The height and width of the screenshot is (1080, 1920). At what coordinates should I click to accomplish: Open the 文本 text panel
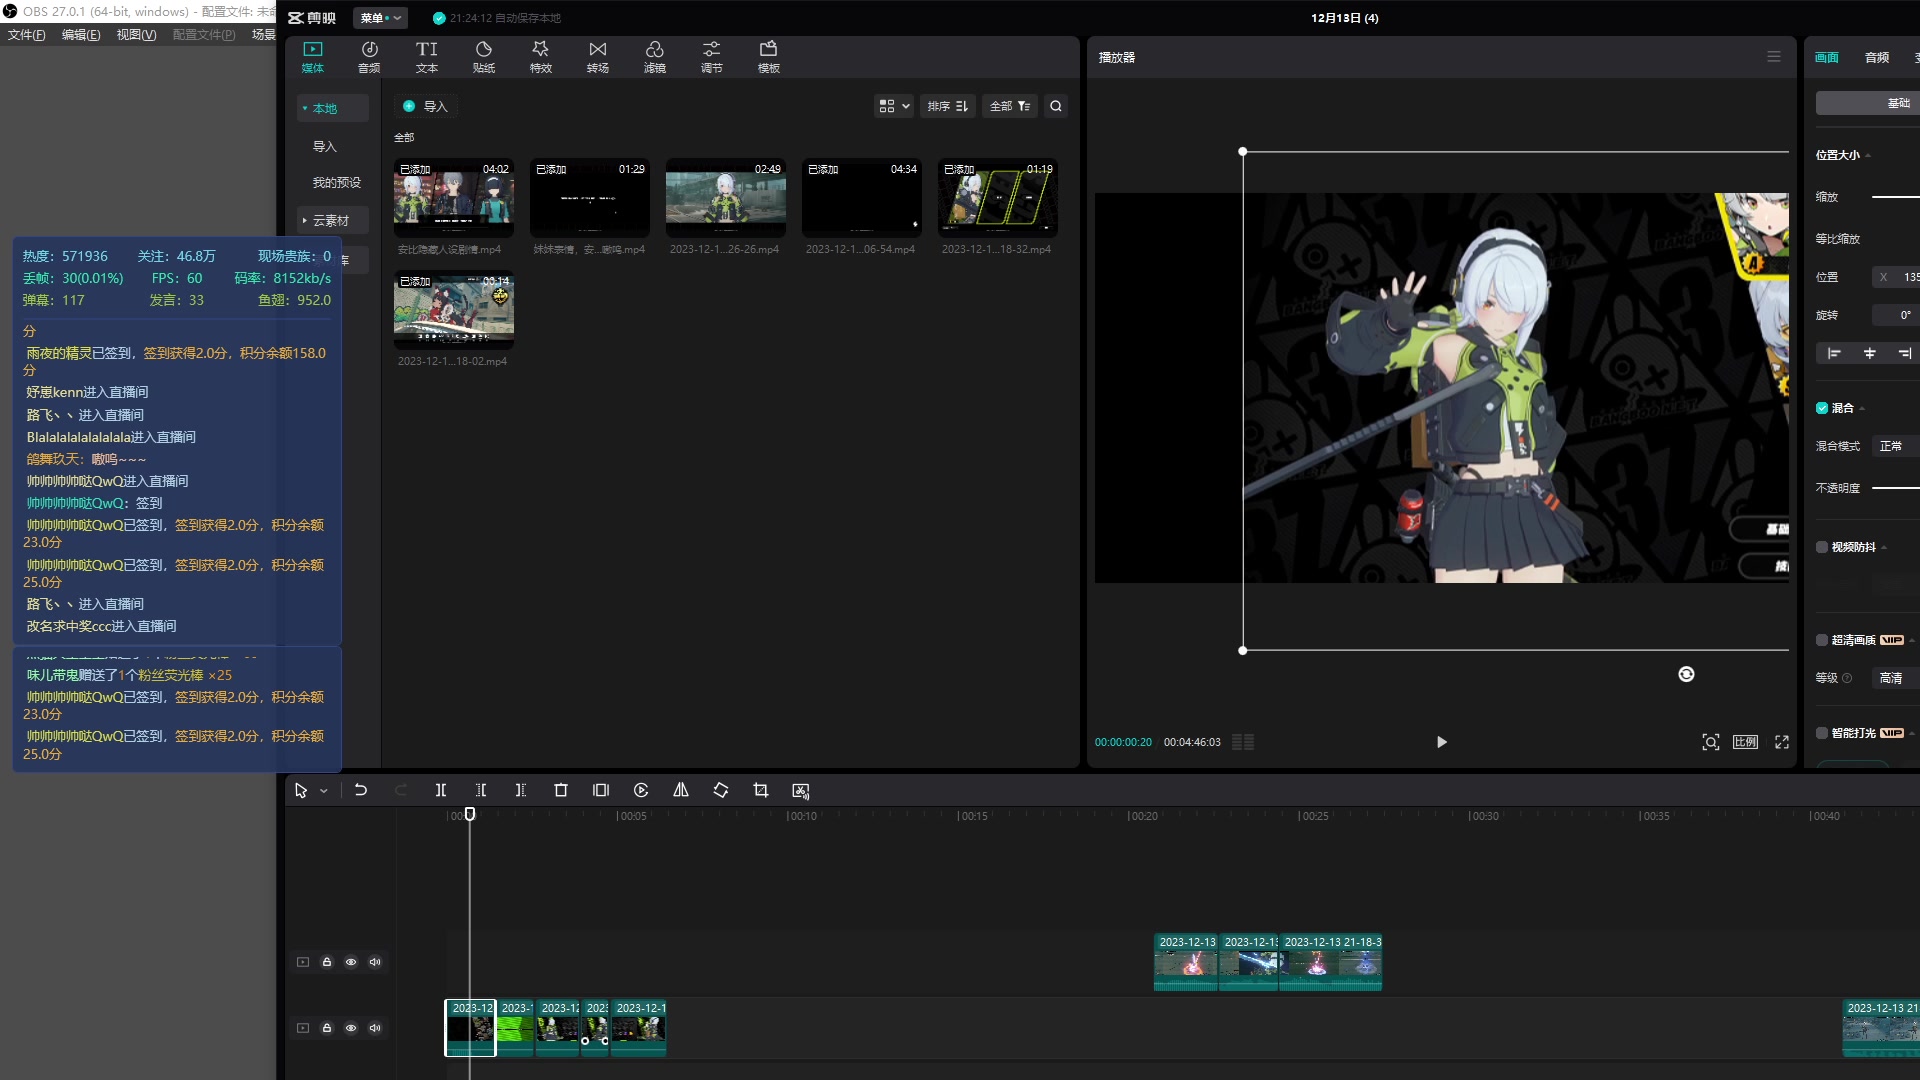427,57
